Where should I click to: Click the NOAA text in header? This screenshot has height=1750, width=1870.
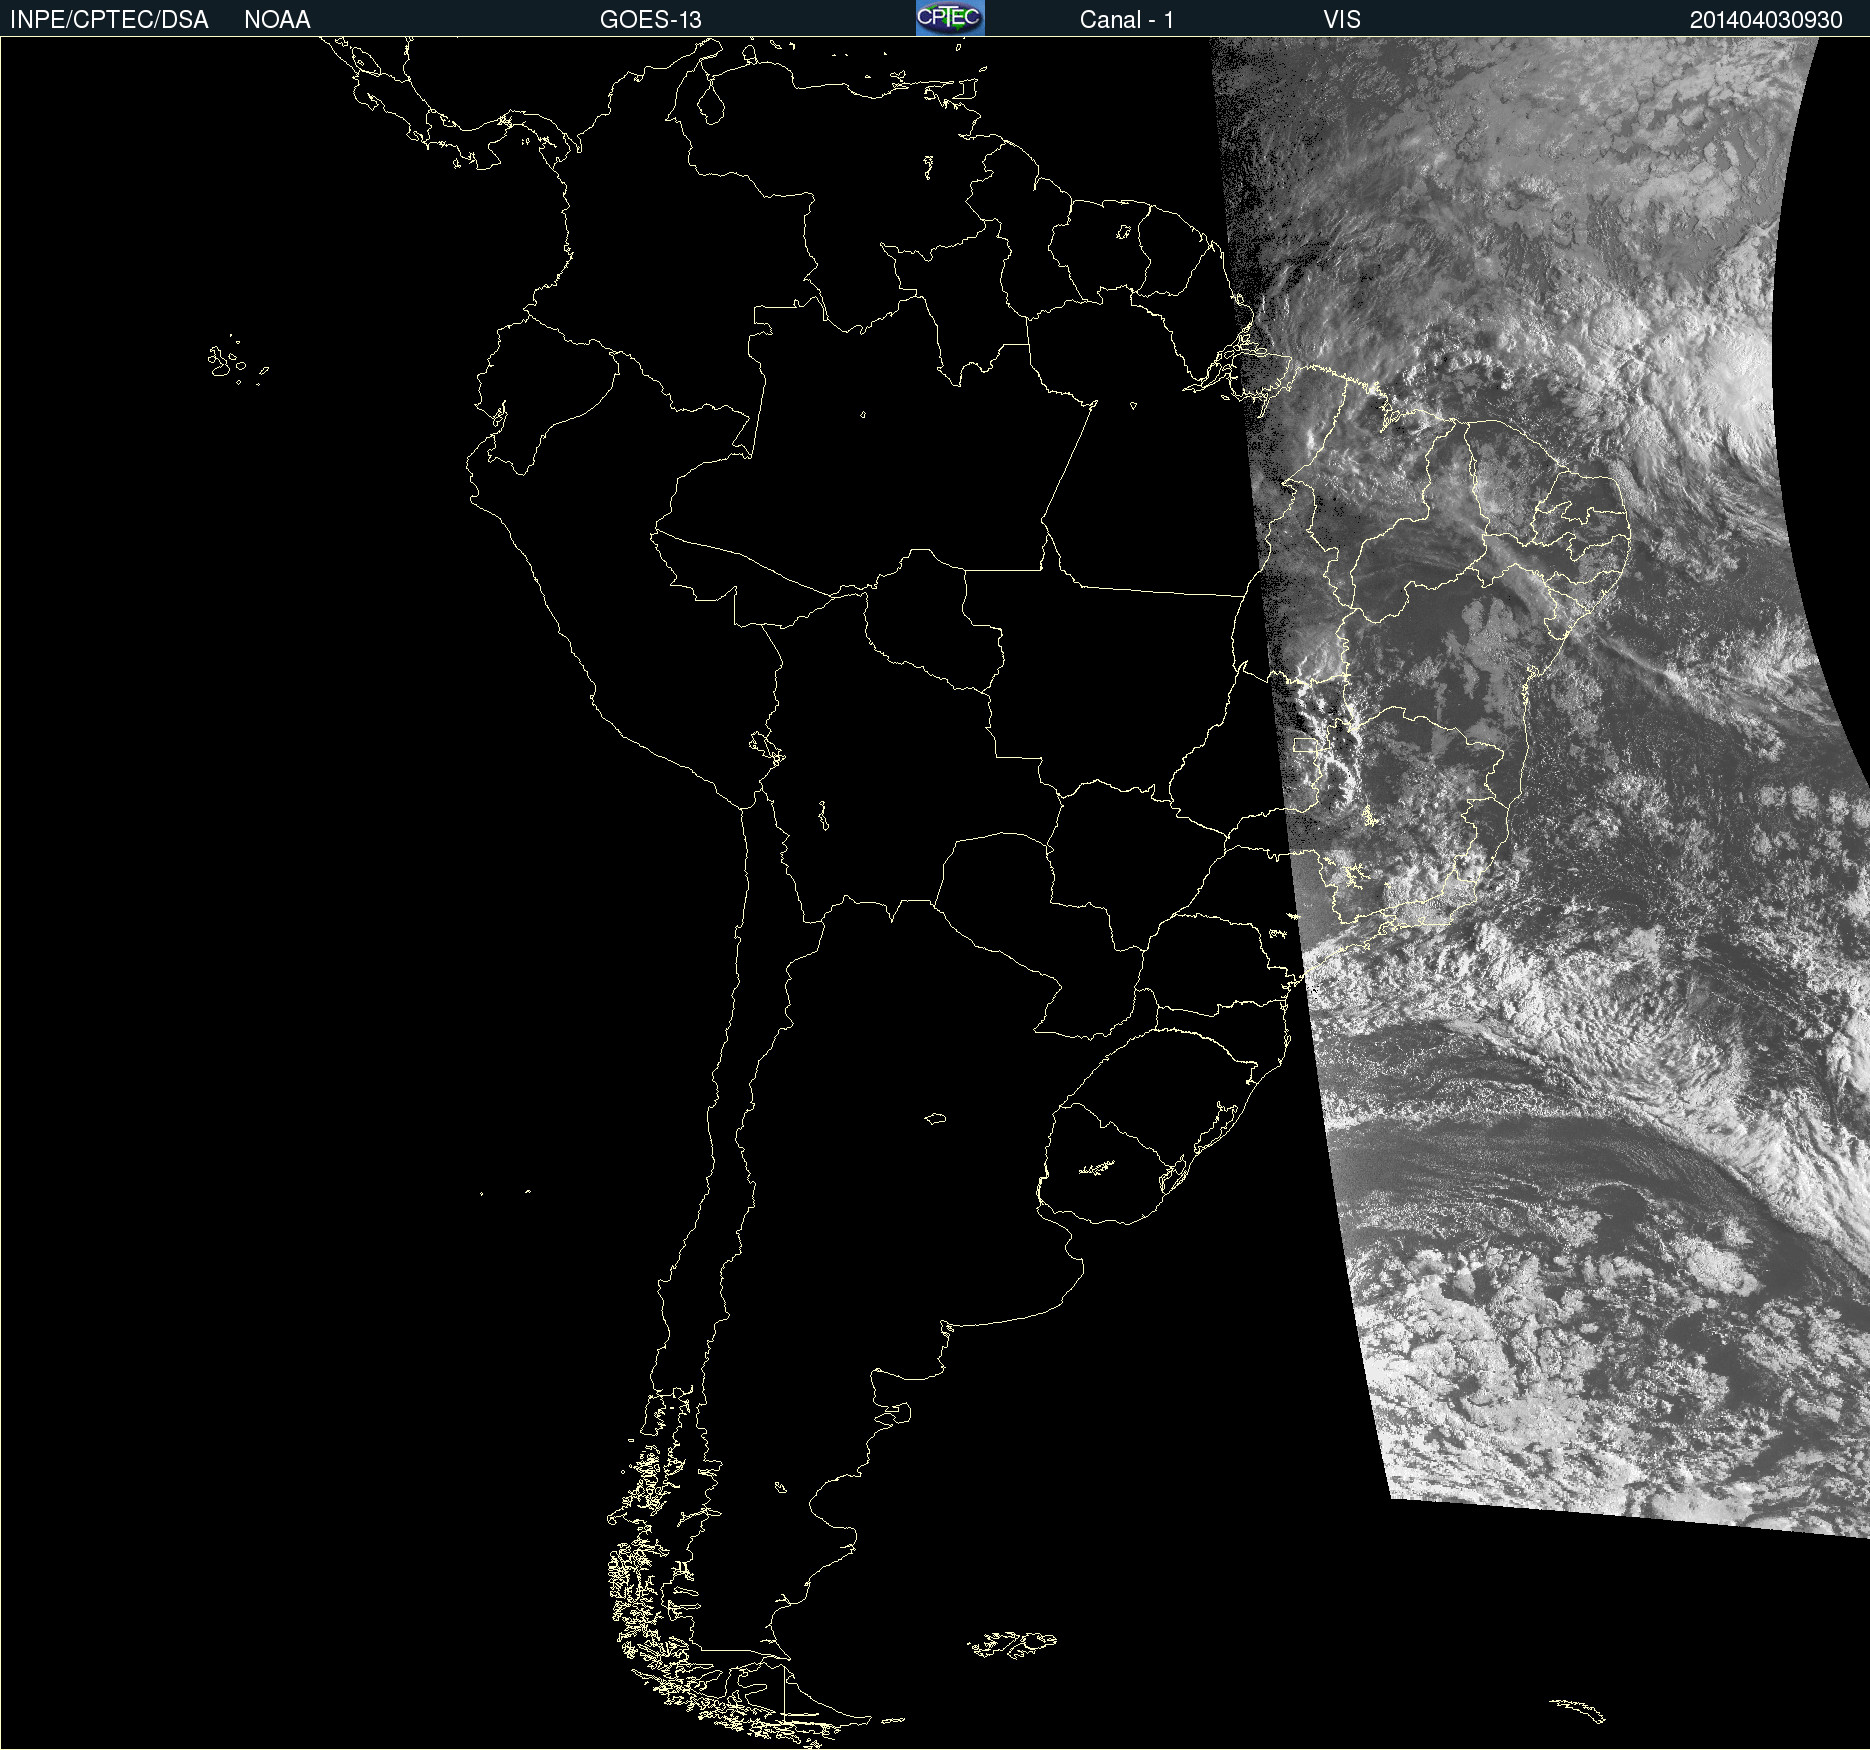point(277,20)
